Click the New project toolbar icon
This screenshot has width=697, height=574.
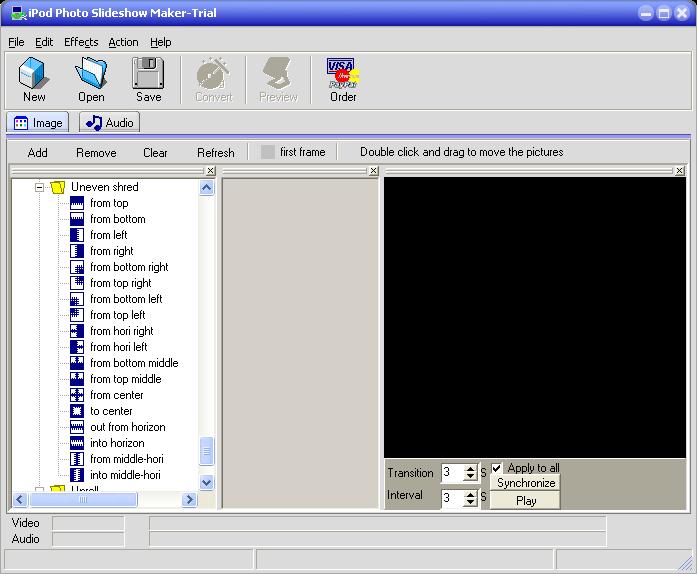tap(34, 76)
